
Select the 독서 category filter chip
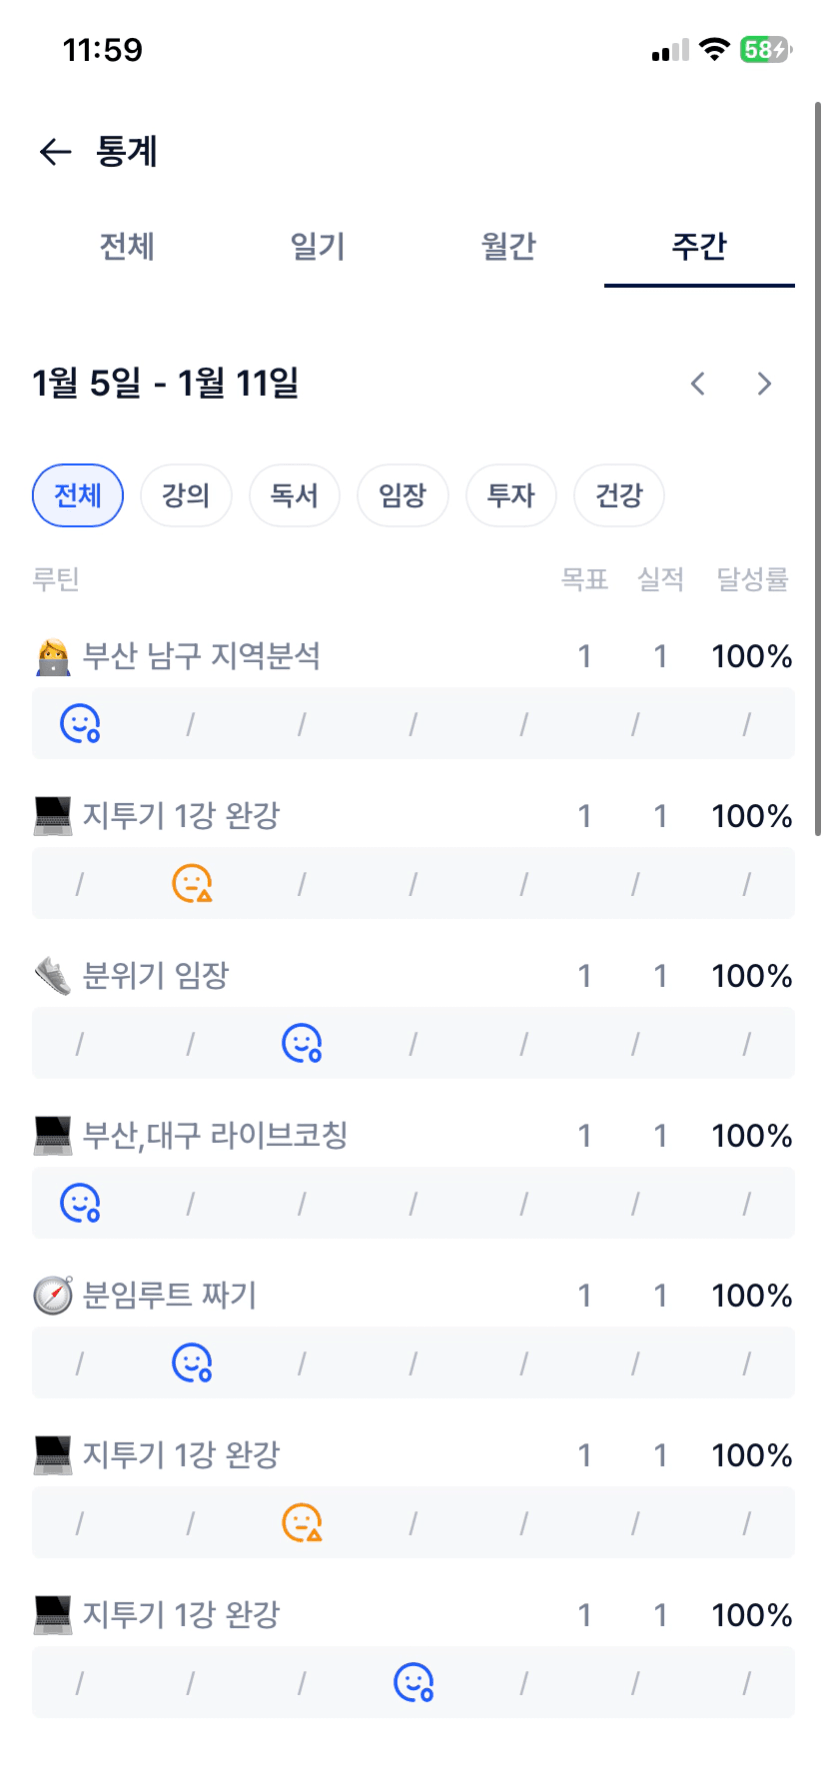[294, 495]
